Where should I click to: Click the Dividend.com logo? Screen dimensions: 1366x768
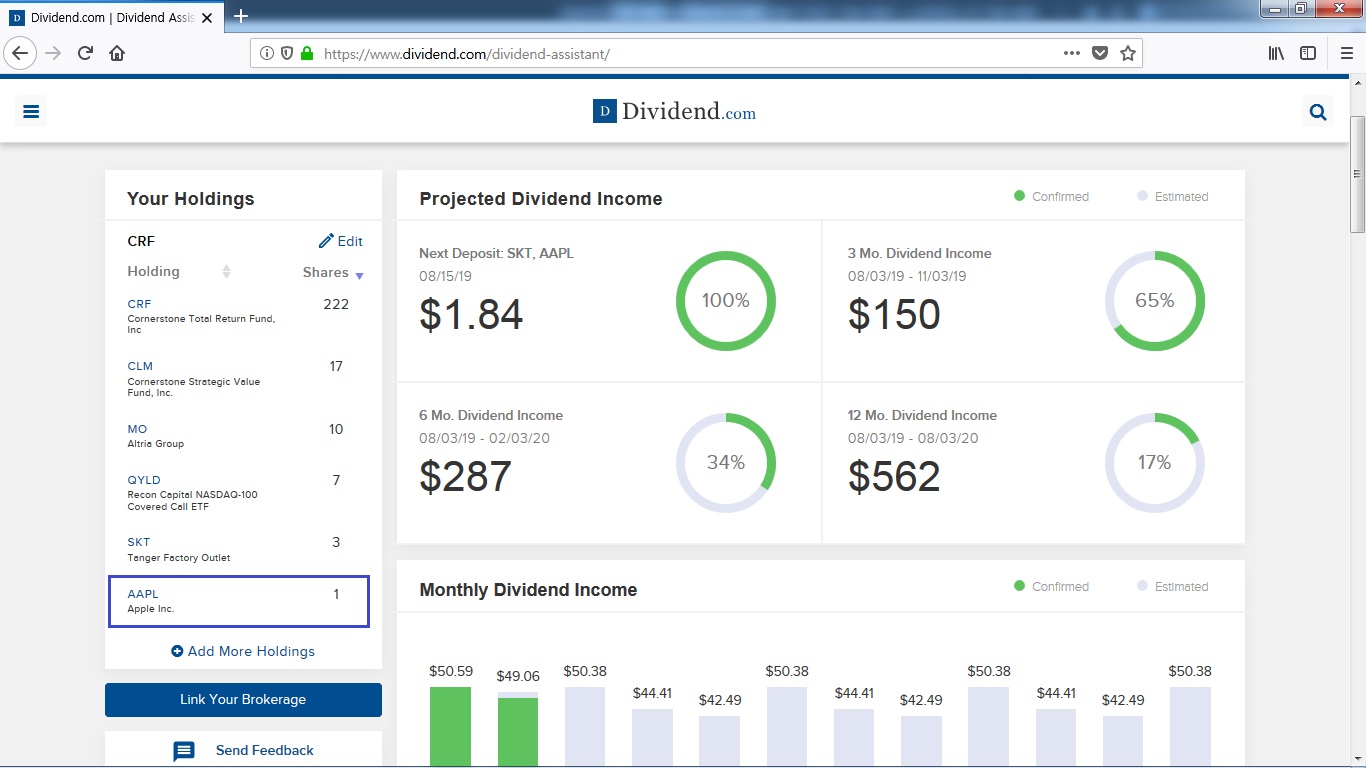pos(674,112)
